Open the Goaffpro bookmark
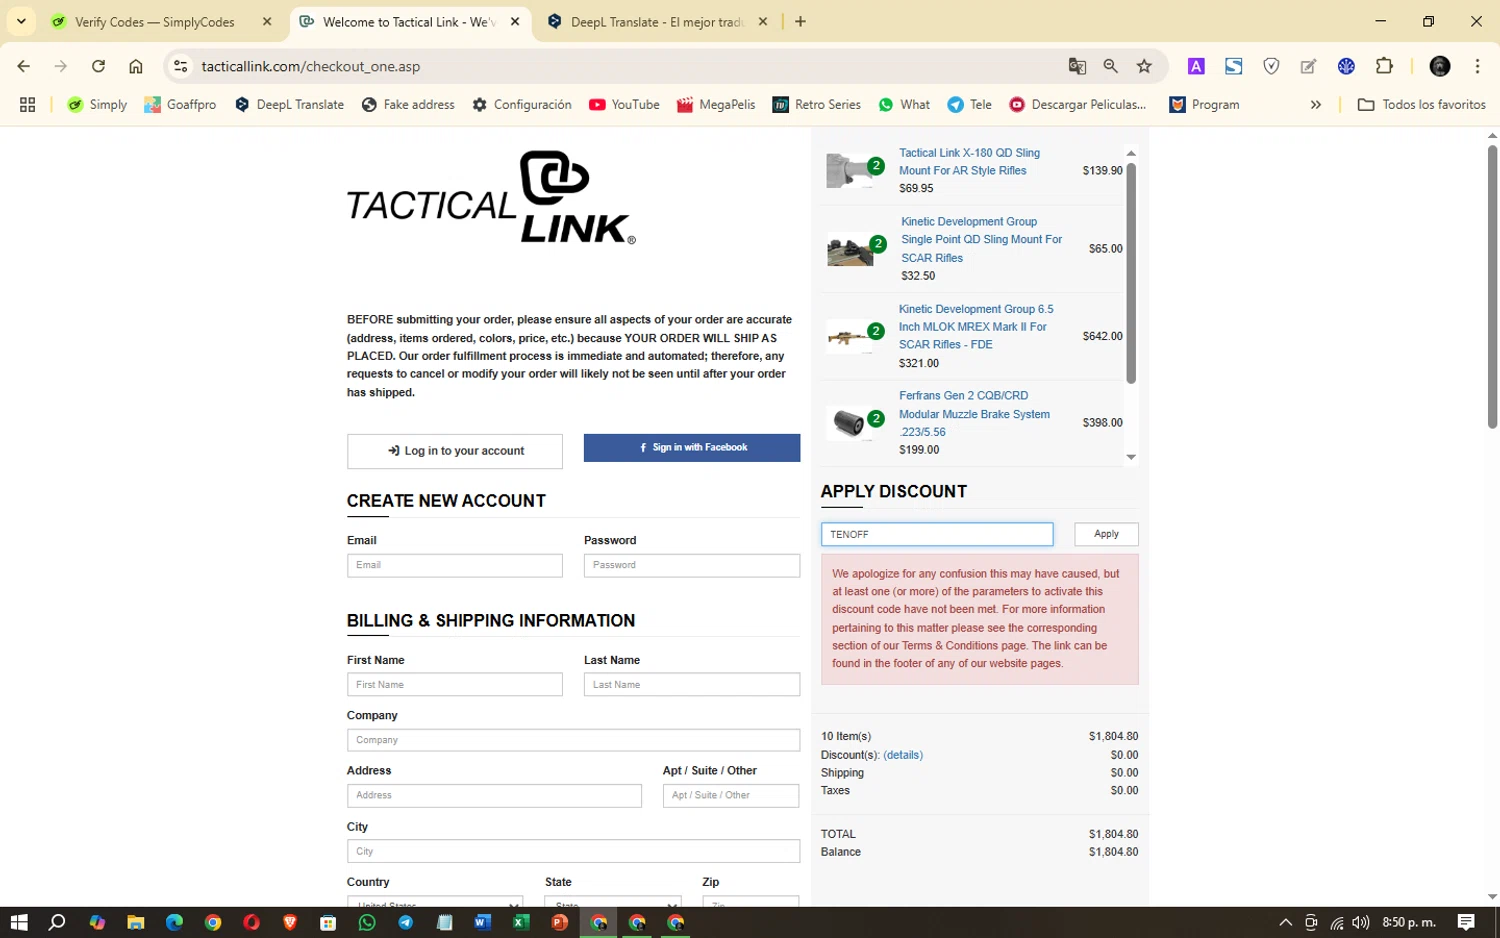Screen dimensions: 1500x938 pyautogui.click(x=180, y=104)
